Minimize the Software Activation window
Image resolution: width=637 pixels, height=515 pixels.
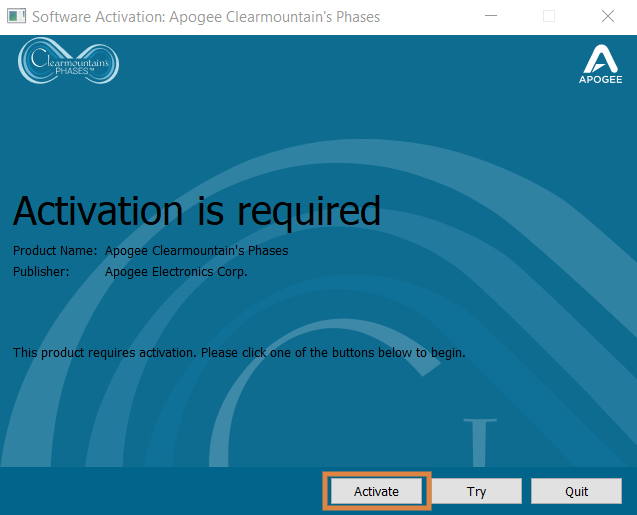(x=491, y=16)
